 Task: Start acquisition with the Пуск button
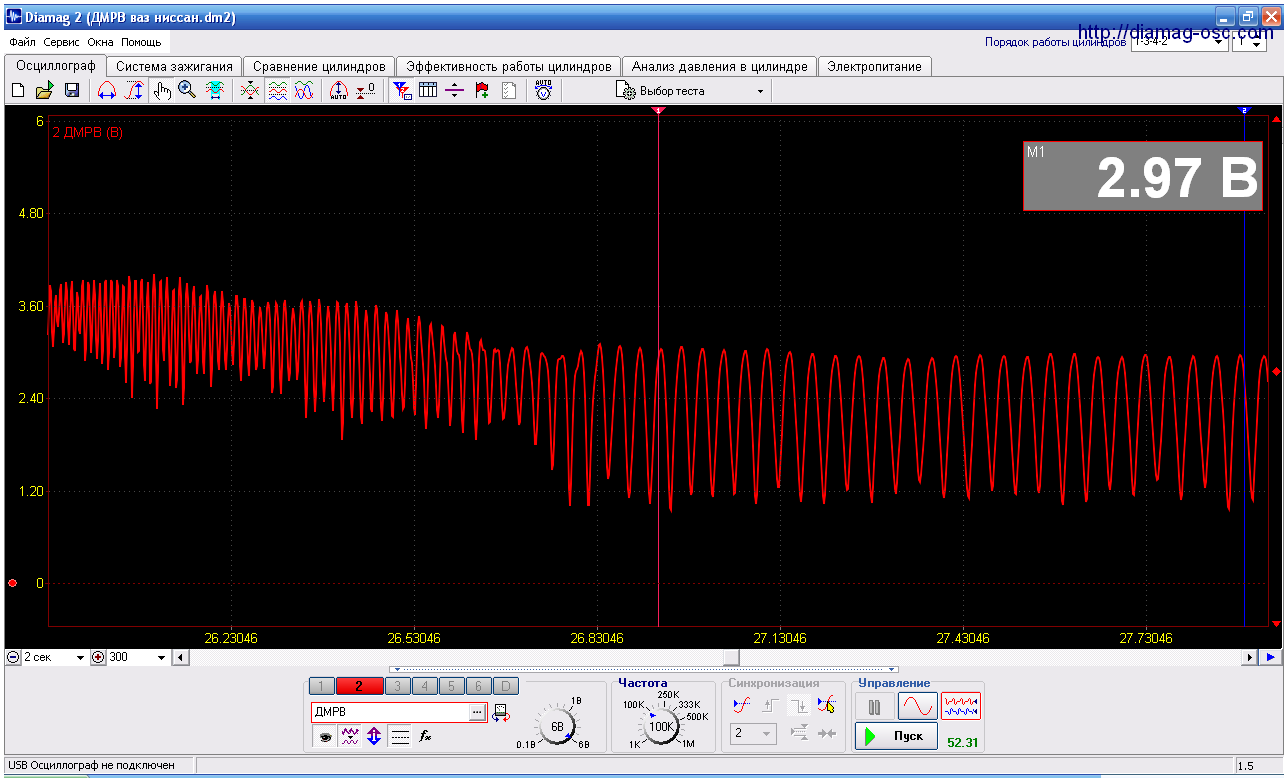tap(896, 736)
